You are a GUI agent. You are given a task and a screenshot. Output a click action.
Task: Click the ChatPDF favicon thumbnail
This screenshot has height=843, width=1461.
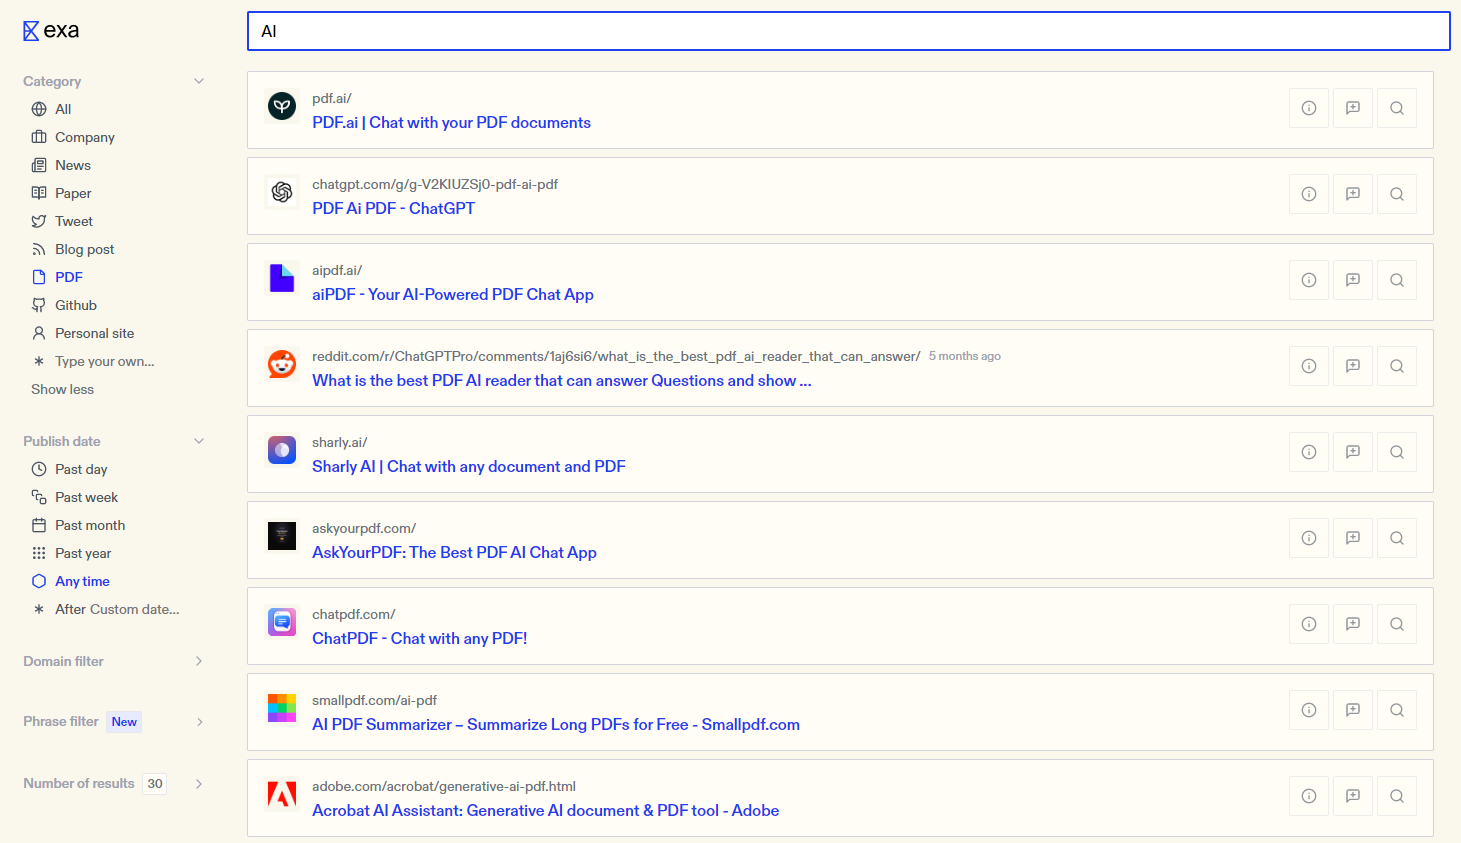click(x=282, y=622)
